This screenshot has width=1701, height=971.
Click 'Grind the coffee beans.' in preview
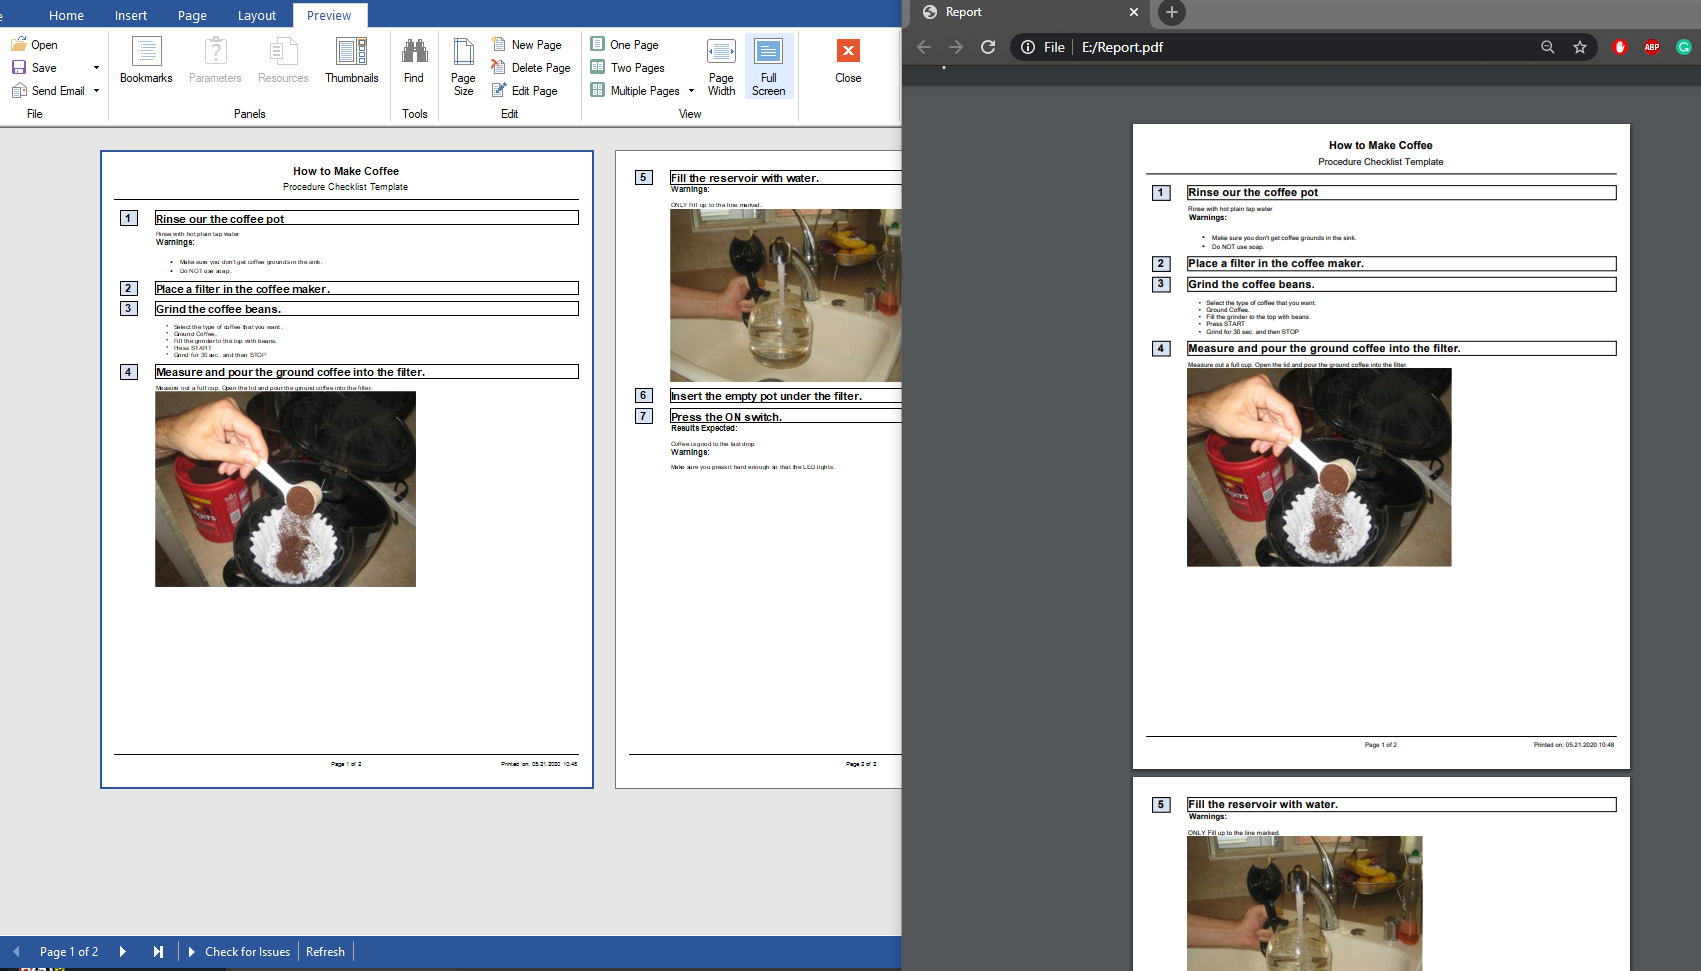pos(219,309)
